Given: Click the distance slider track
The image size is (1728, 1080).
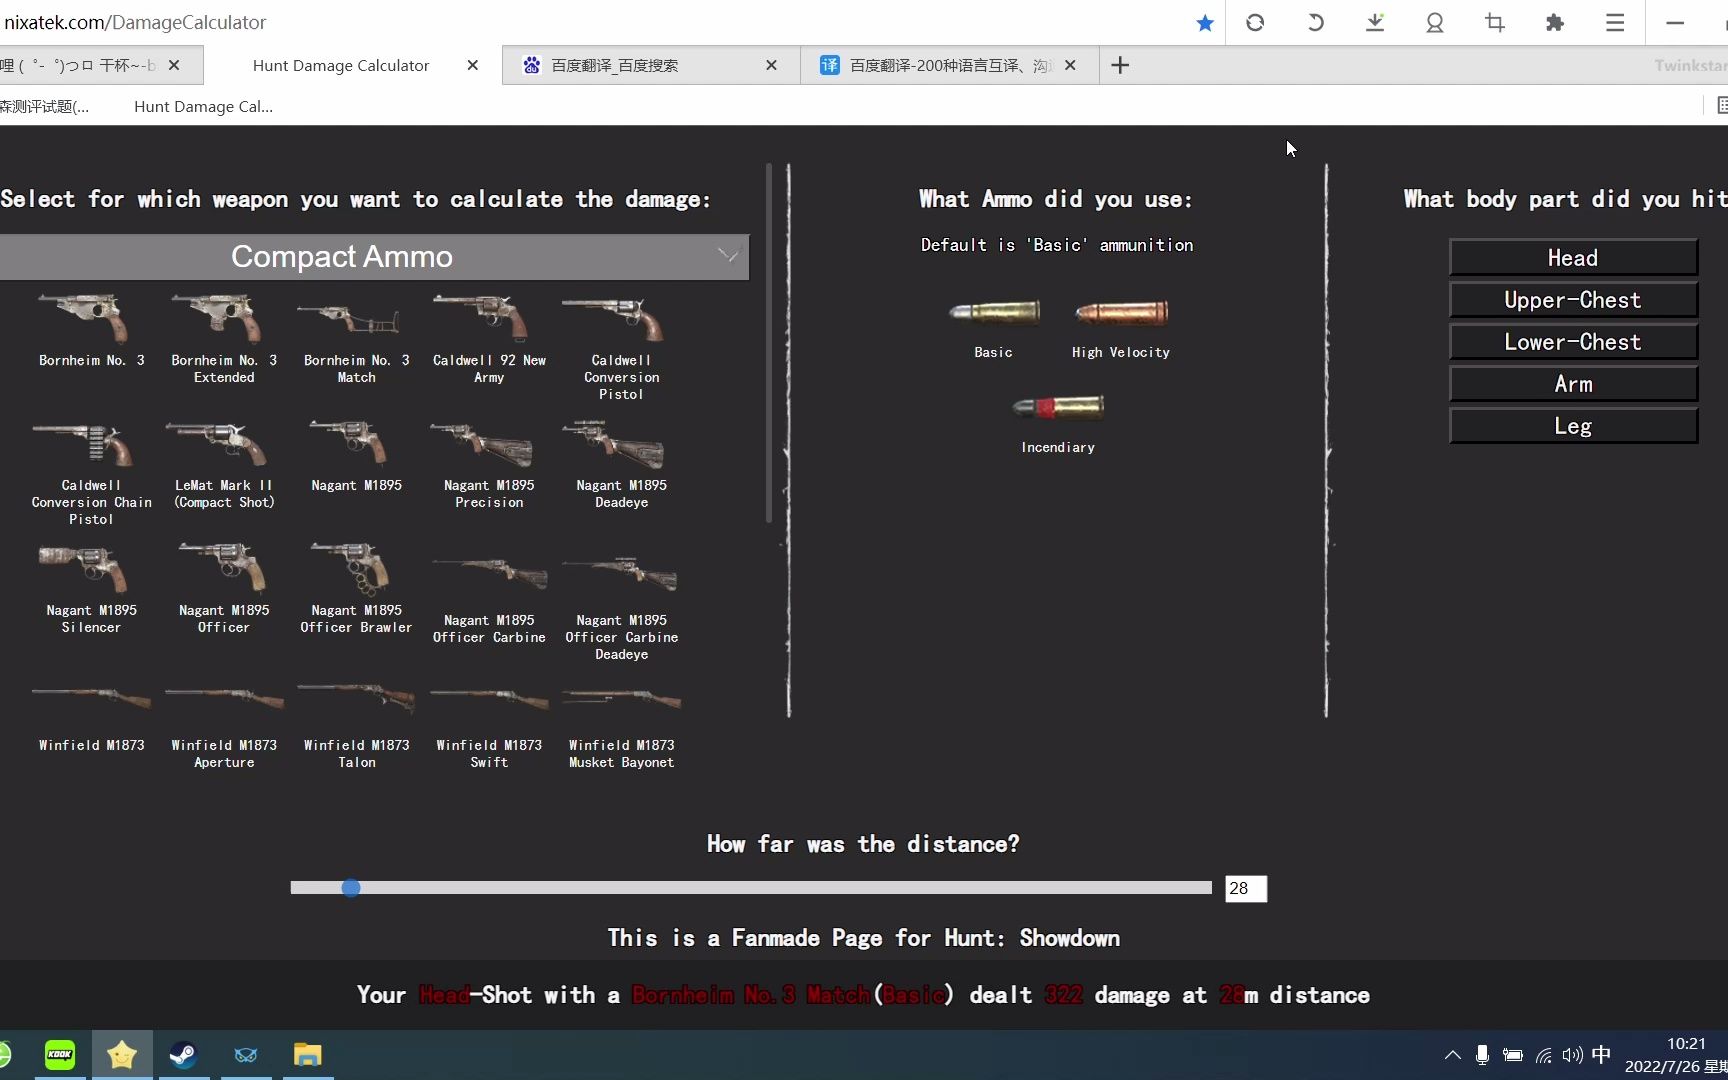Looking at the screenshot, I should tap(751, 888).
